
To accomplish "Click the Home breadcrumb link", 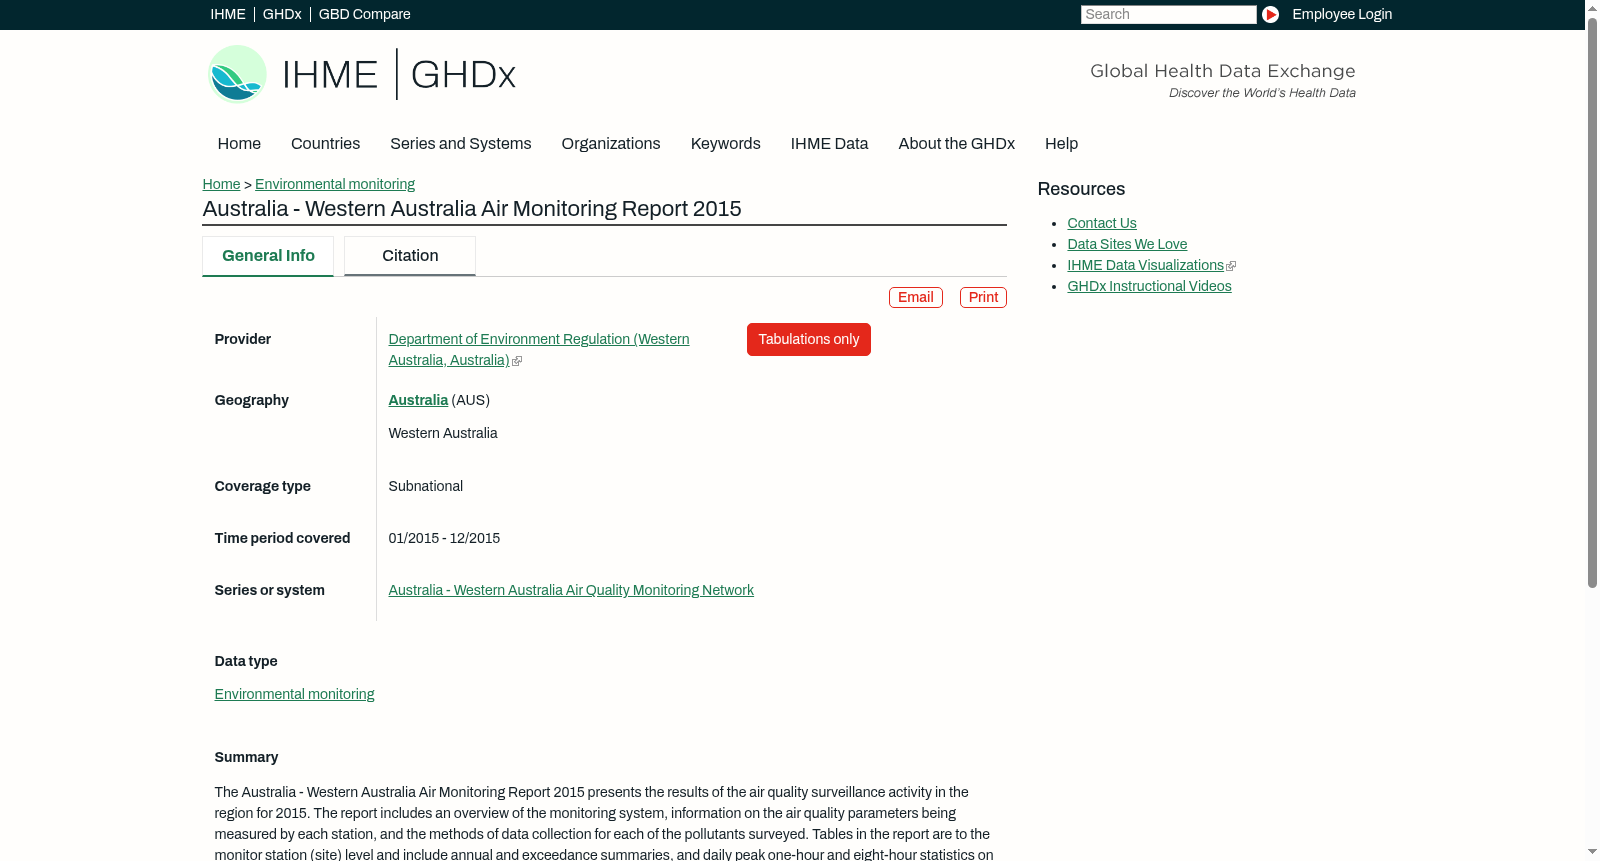I will (221, 184).
